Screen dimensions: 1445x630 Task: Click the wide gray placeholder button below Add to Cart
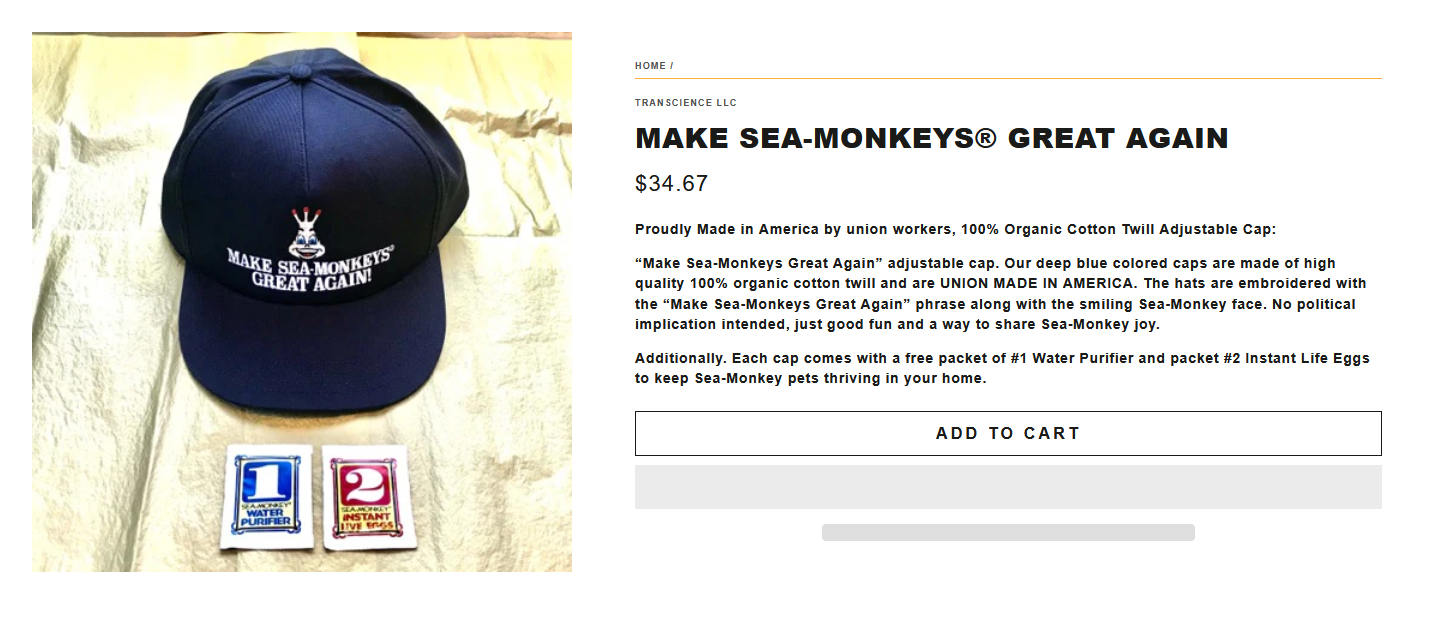pos(1008,487)
